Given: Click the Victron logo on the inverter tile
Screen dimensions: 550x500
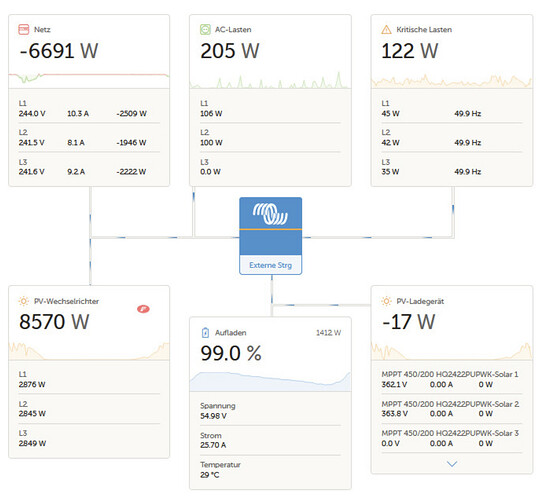Looking at the screenshot, I should coord(270,213).
